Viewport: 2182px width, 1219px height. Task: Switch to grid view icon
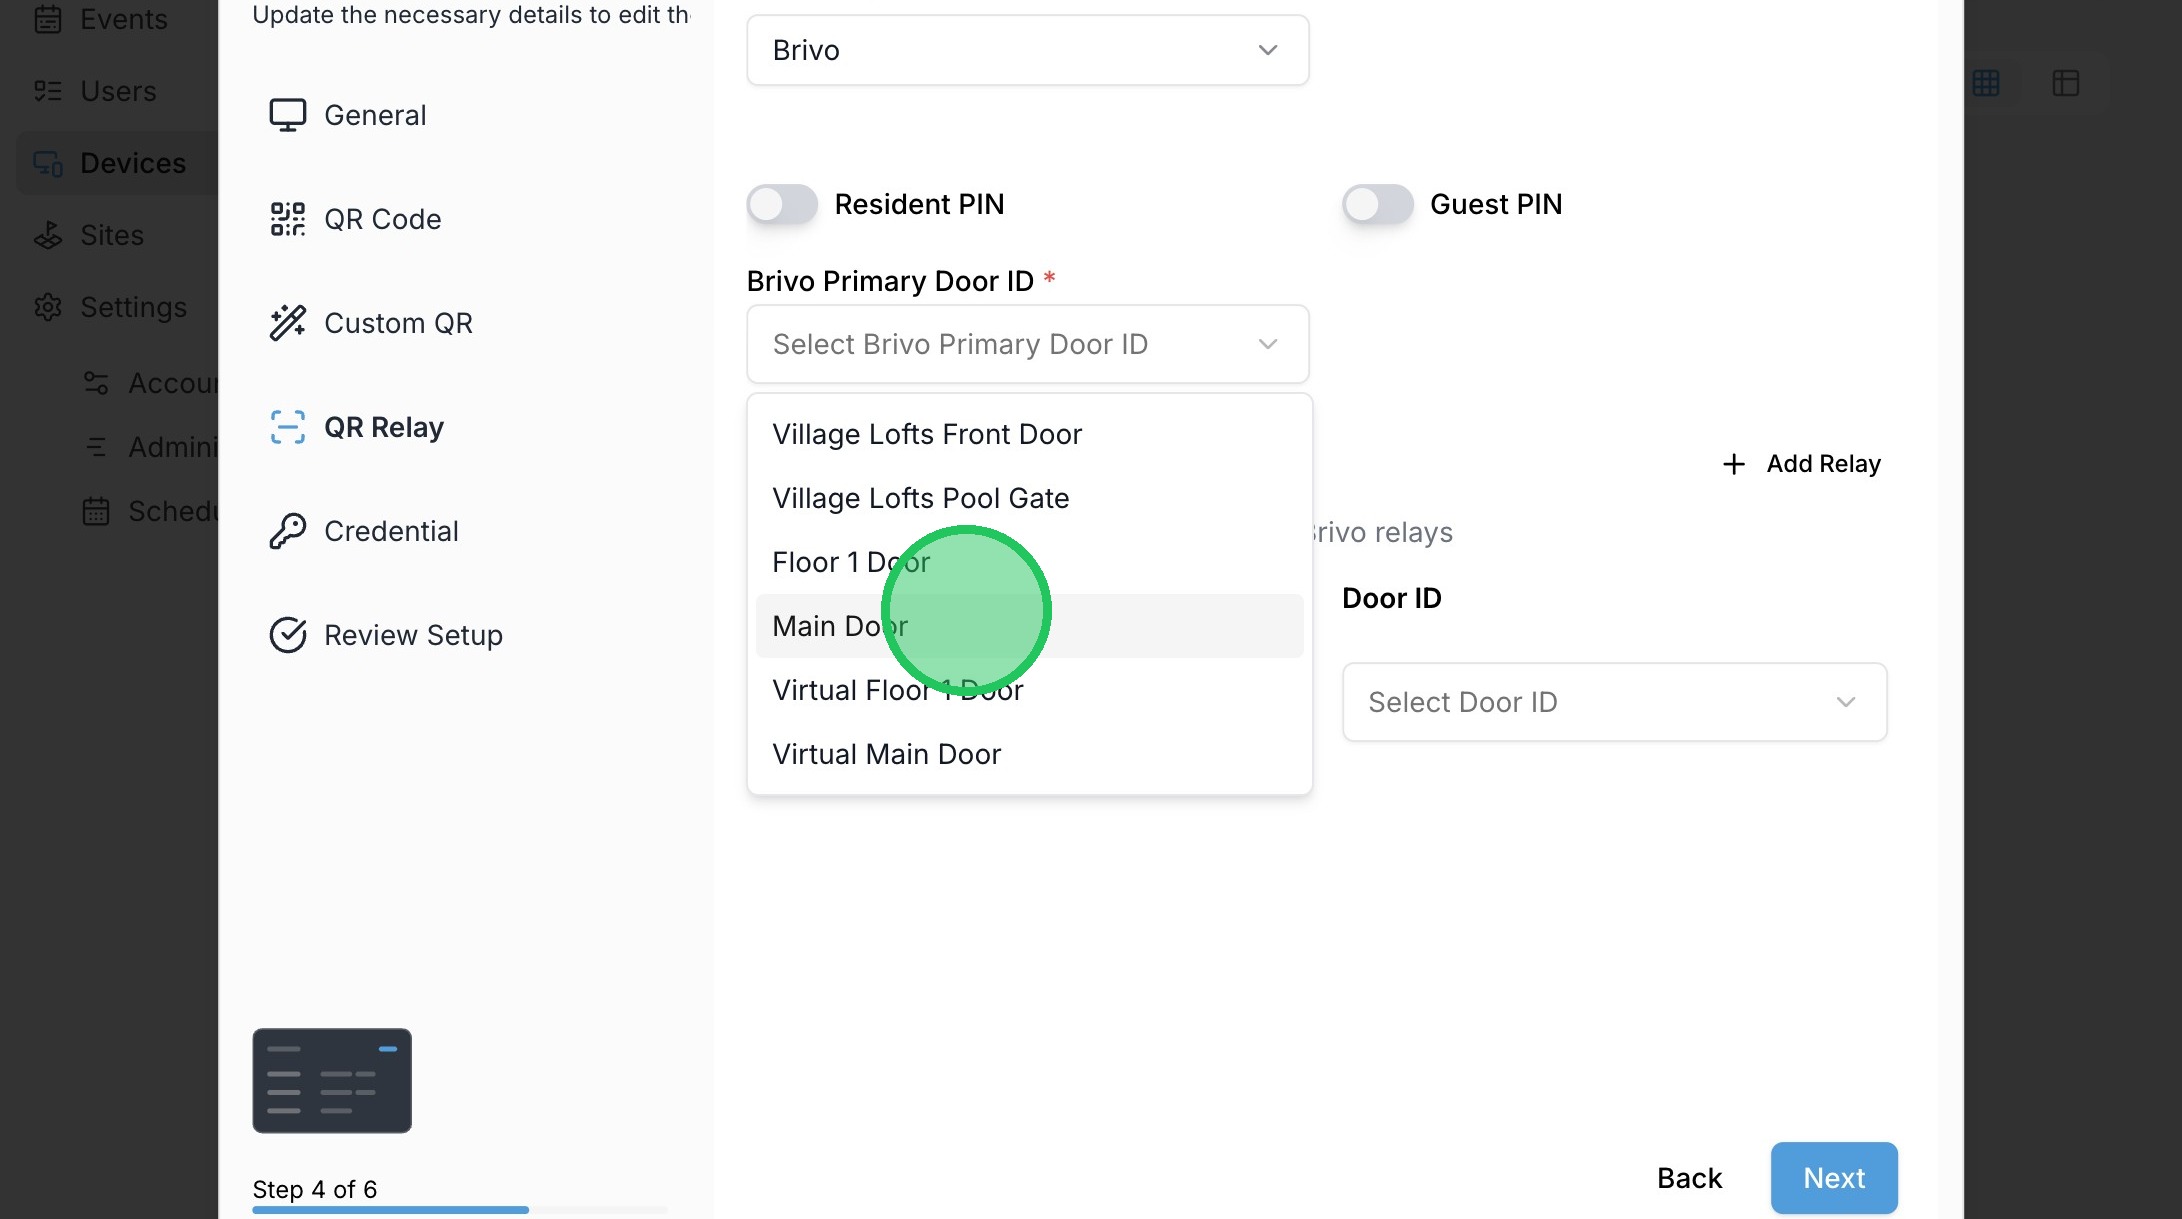pyautogui.click(x=1986, y=83)
